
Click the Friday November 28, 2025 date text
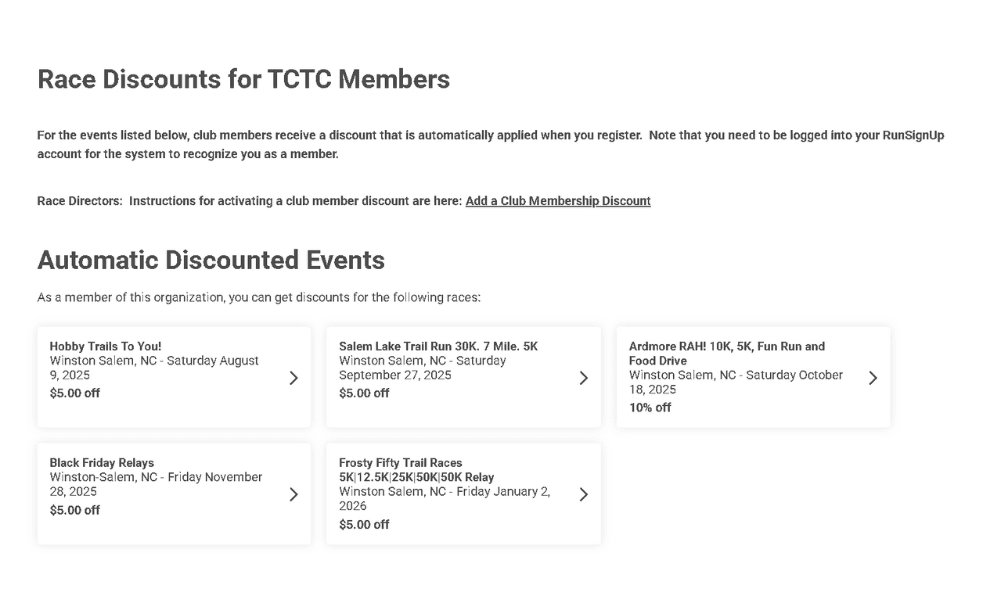(x=156, y=485)
